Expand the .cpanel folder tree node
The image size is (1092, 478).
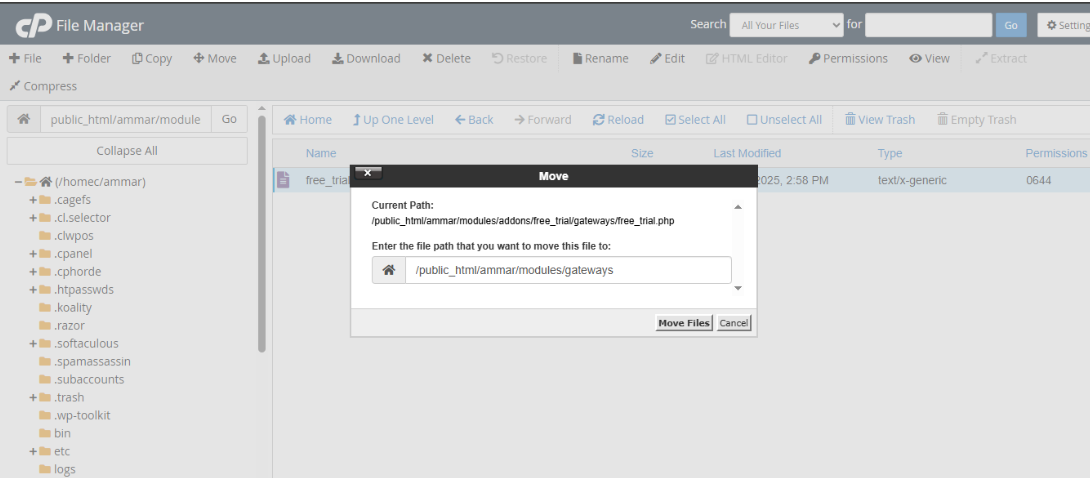tap(33, 254)
